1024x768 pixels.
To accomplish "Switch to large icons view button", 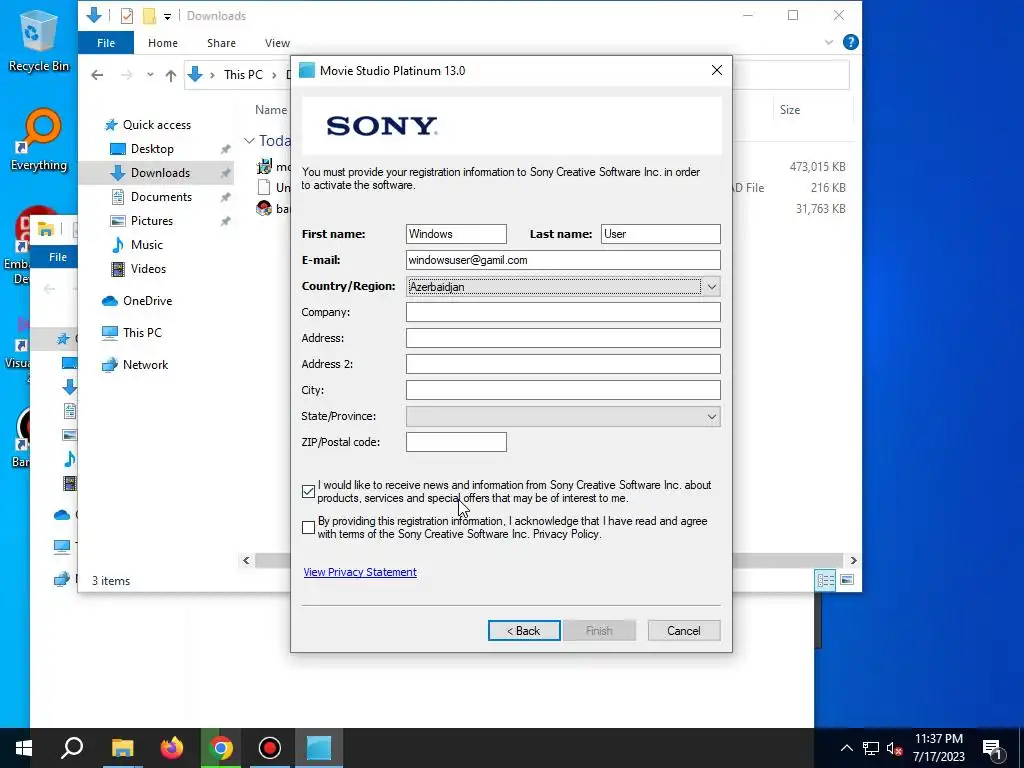I will 847,580.
